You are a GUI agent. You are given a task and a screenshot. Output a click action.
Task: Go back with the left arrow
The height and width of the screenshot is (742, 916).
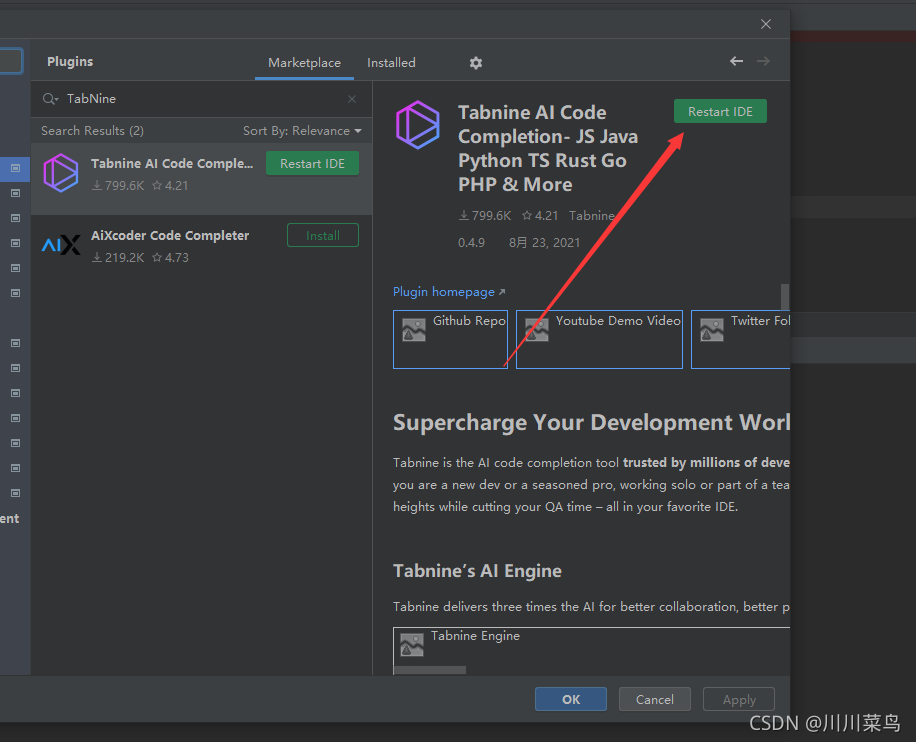coord(737,61)
